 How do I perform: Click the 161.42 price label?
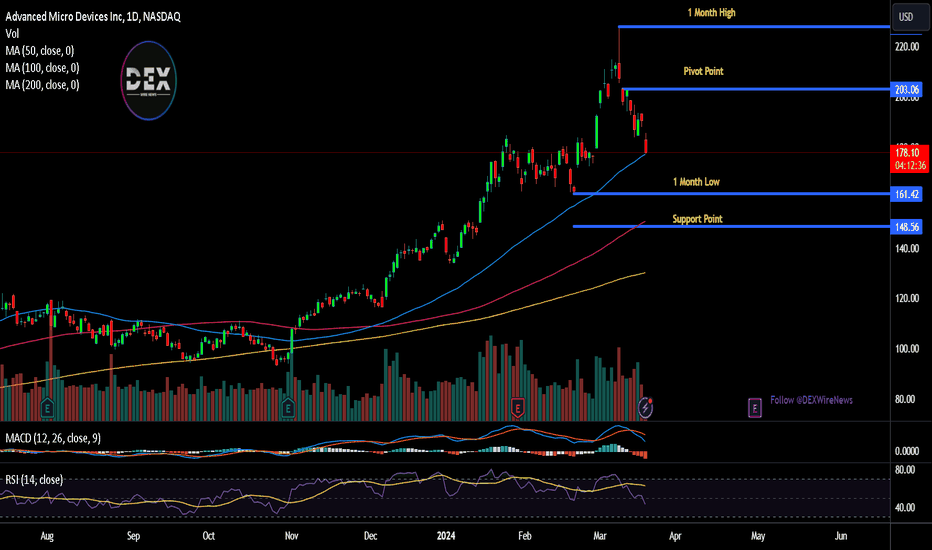pos(906,194)
